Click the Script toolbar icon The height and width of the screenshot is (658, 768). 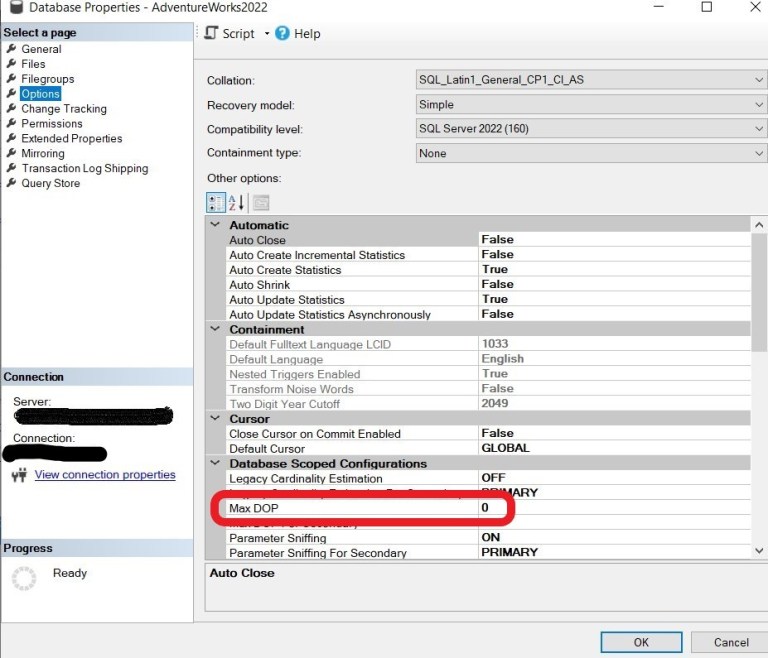[211, 33]
